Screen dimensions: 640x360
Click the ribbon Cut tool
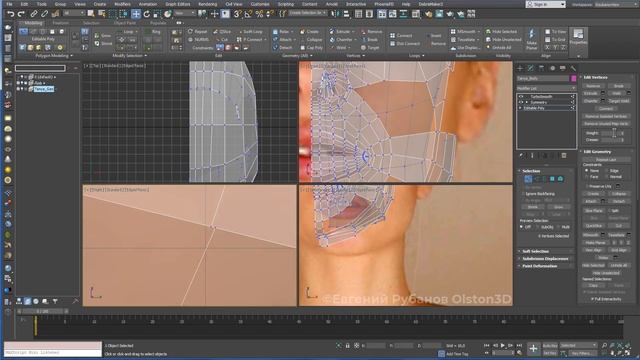(223, 40)
